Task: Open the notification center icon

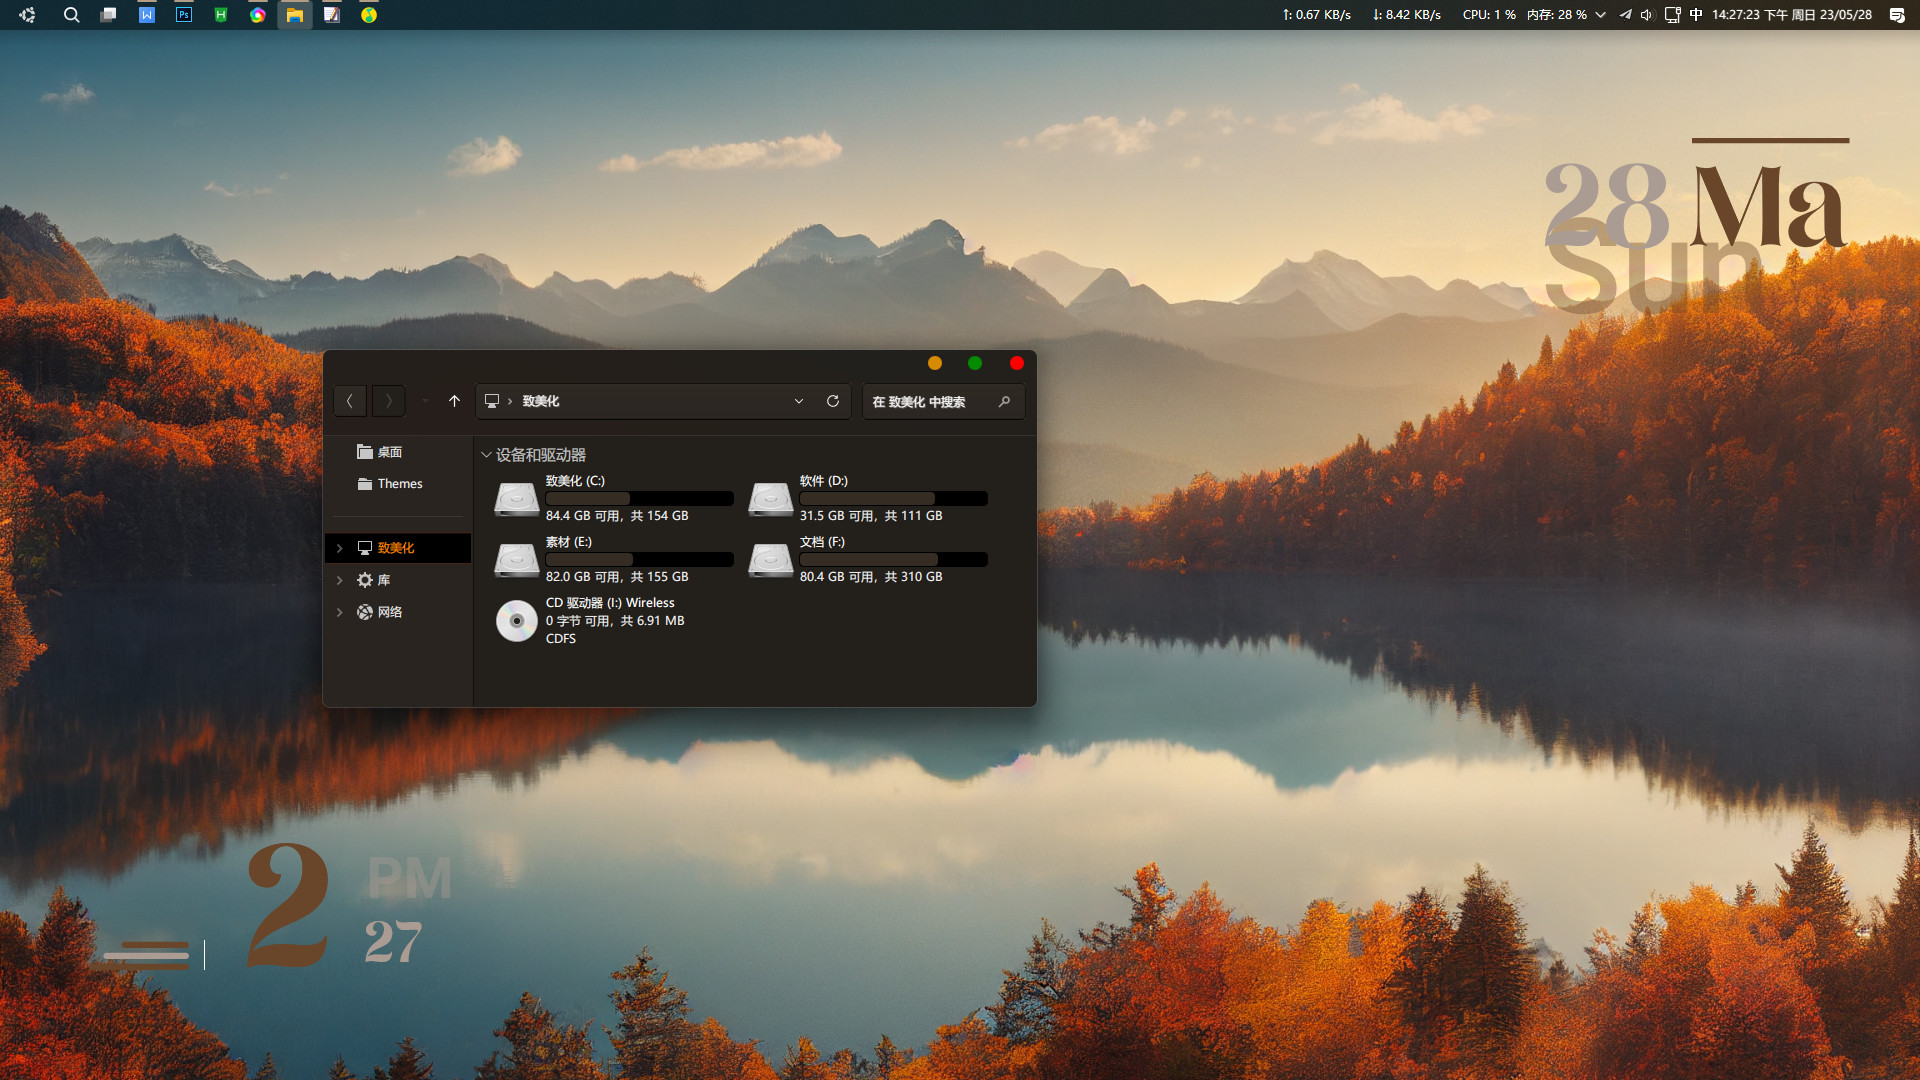Action: pos(1896,15)
